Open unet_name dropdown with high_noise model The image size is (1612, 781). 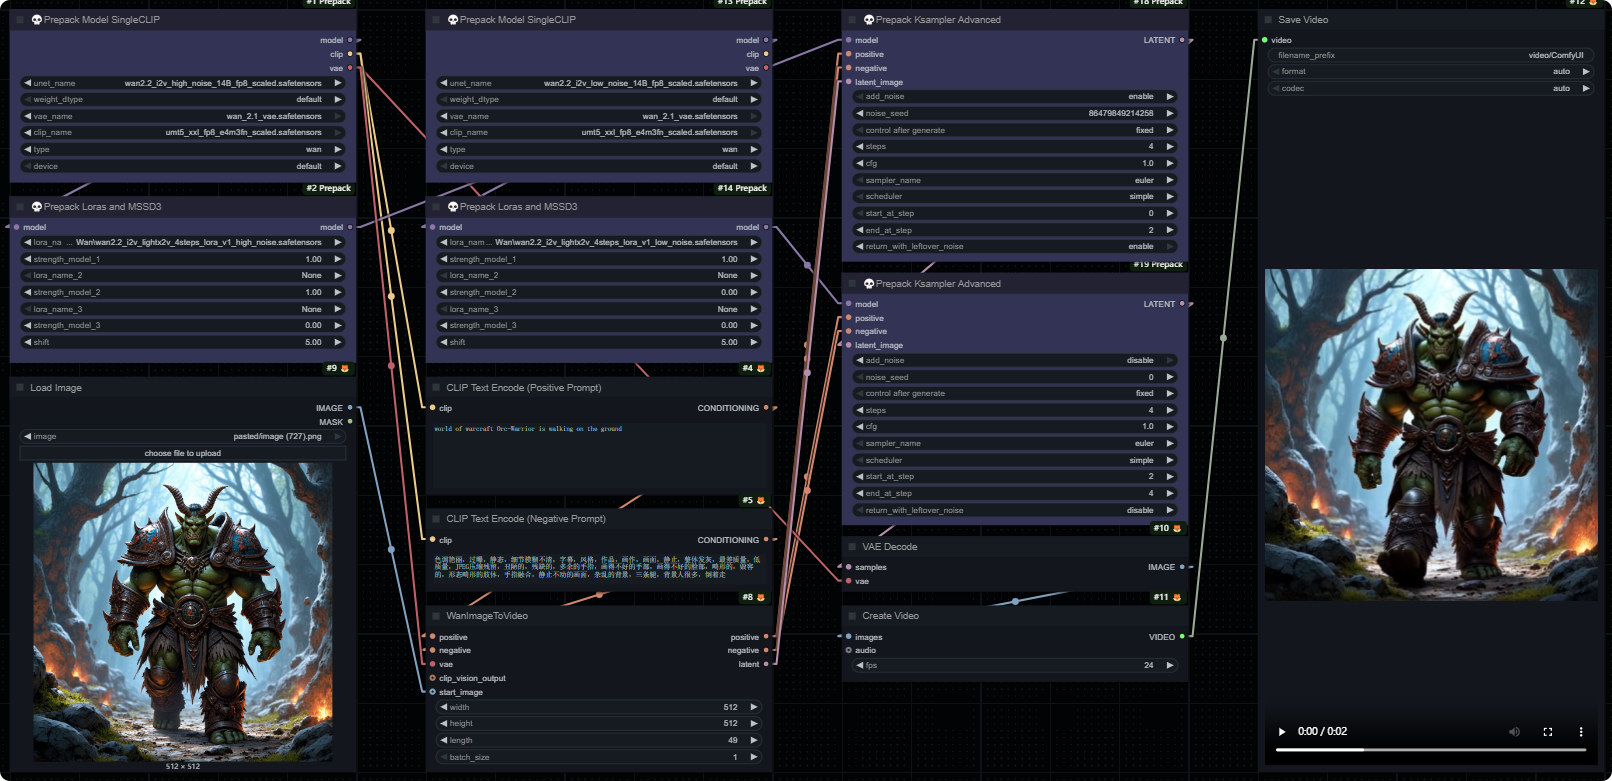pos(183,84)
